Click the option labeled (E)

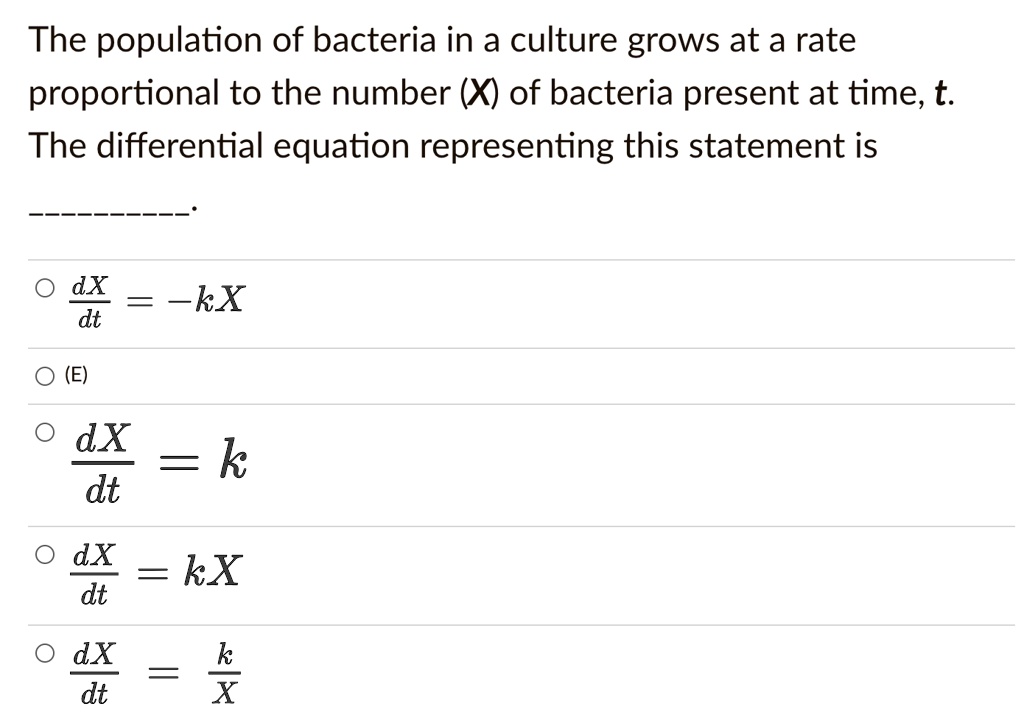pos(75,375)
